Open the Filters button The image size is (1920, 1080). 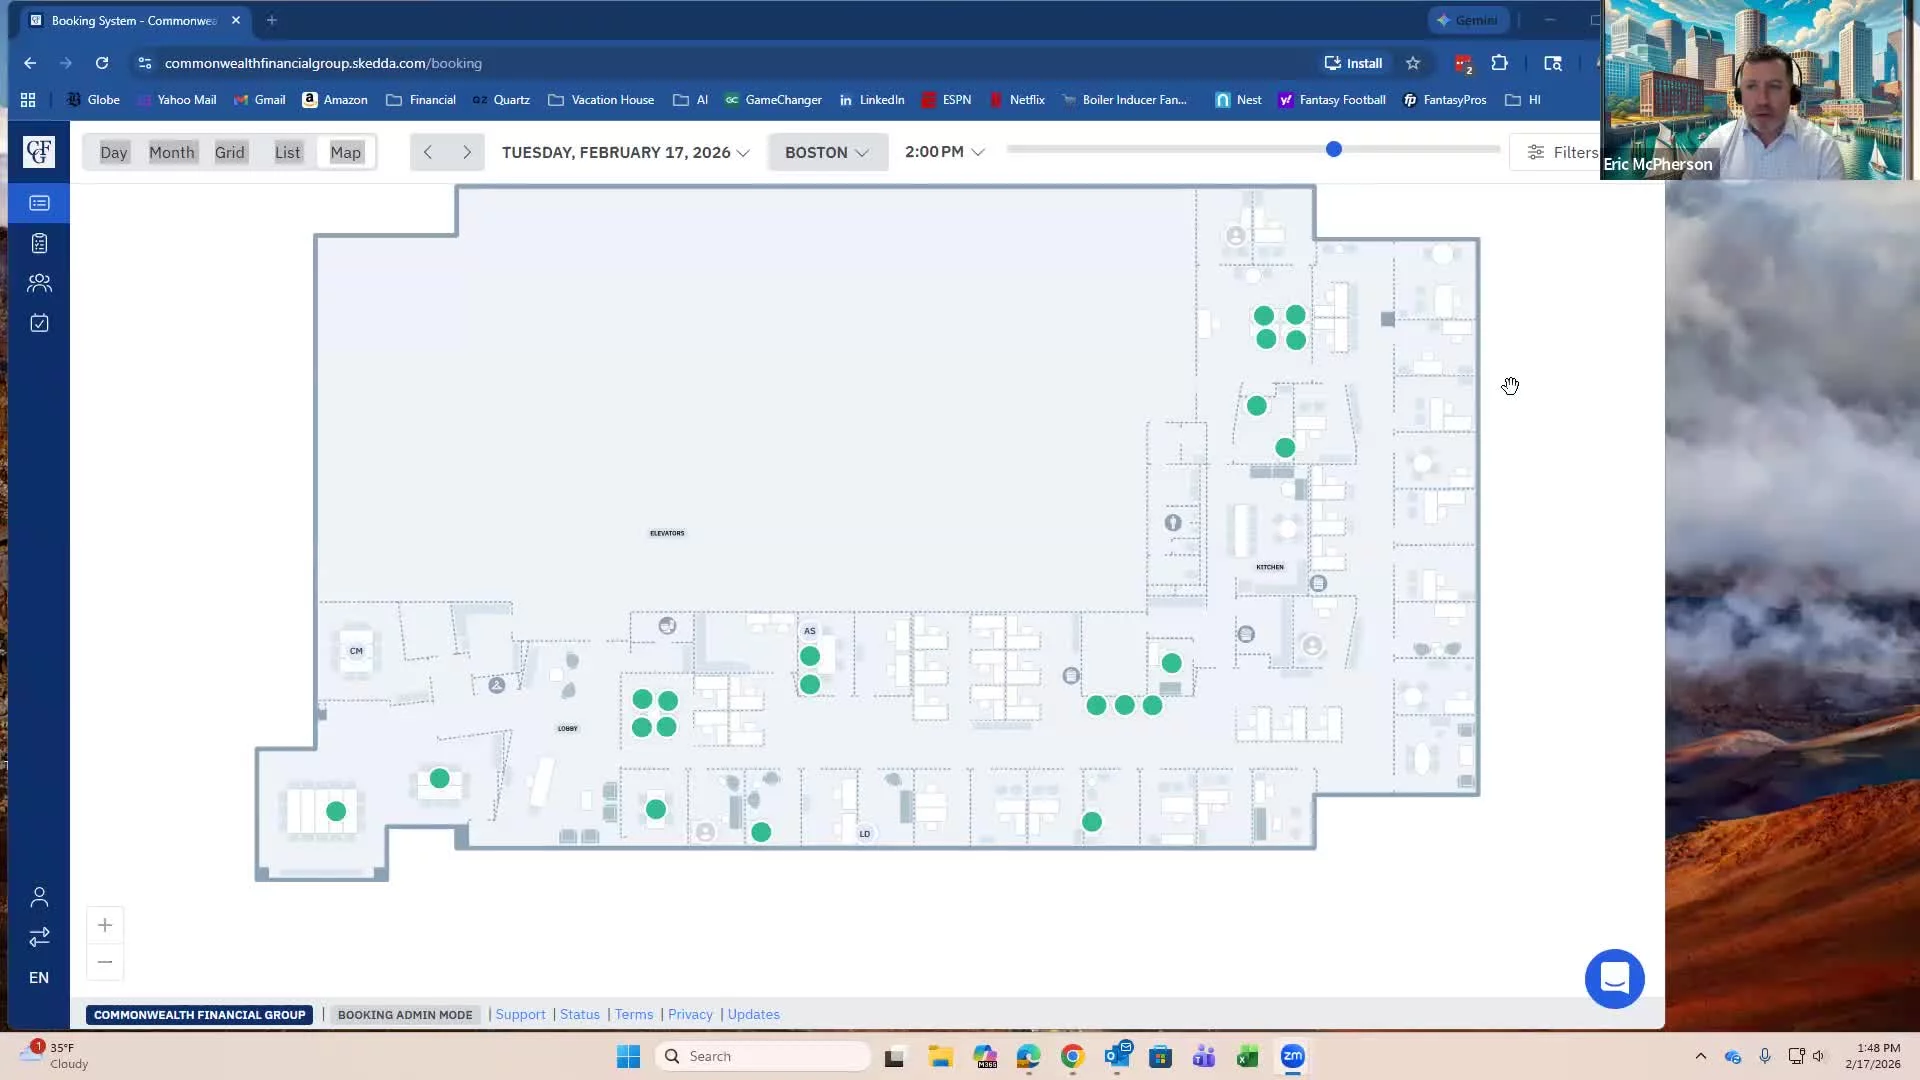click(x=1562, y=152)
